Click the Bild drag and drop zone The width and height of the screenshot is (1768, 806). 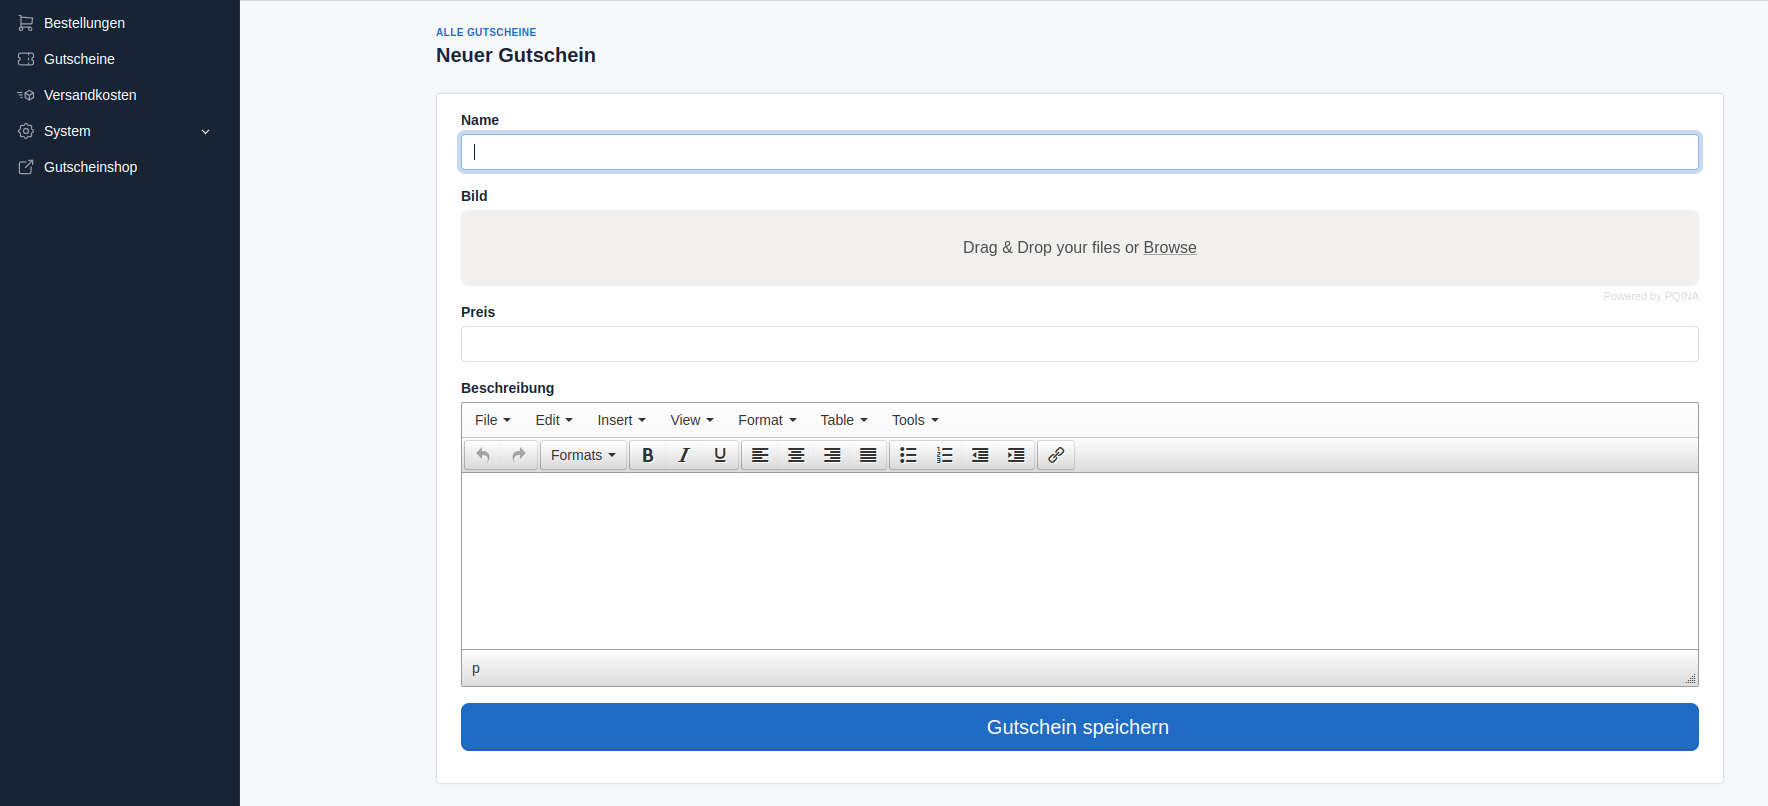click(1080, 248)
